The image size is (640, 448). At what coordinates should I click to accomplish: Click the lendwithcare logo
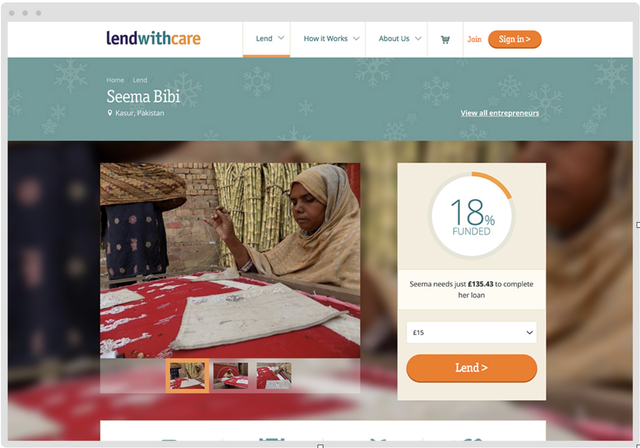(153, 38)
